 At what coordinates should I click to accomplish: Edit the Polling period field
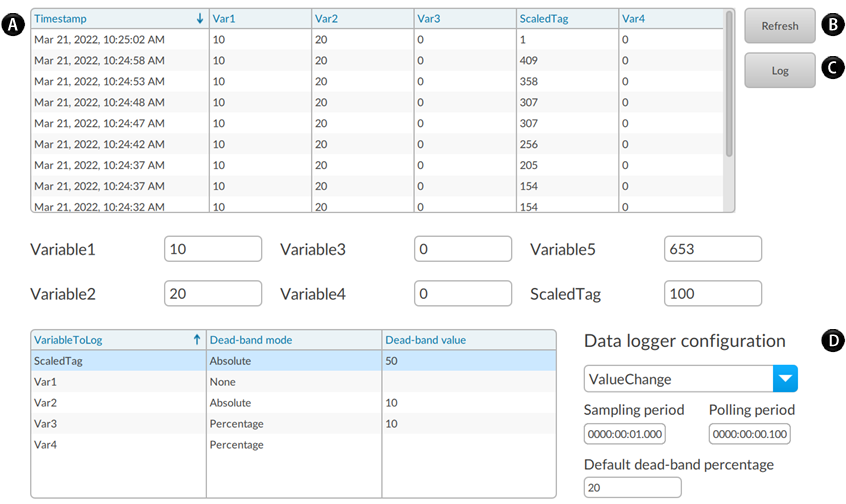(x=749, y=434)
